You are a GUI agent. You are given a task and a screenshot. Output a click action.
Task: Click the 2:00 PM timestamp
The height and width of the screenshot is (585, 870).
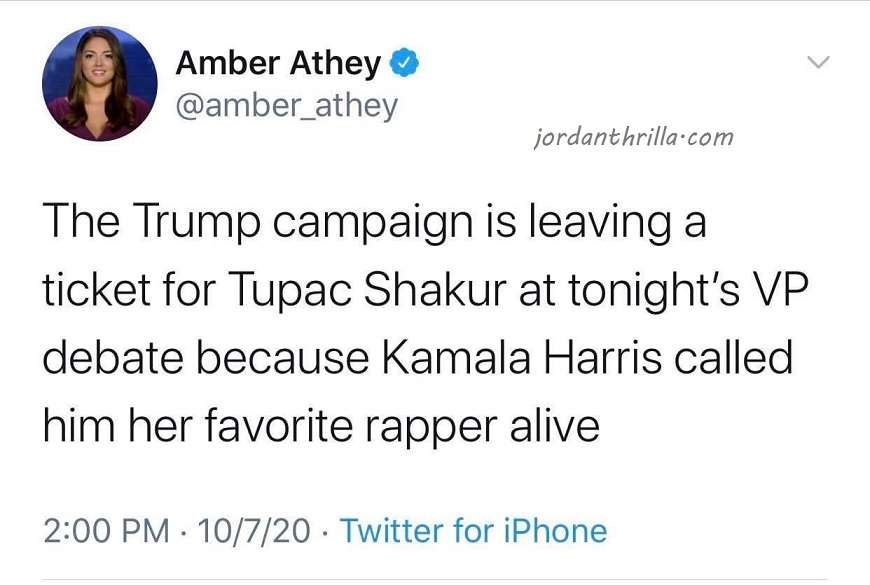[x=107, y=530]
